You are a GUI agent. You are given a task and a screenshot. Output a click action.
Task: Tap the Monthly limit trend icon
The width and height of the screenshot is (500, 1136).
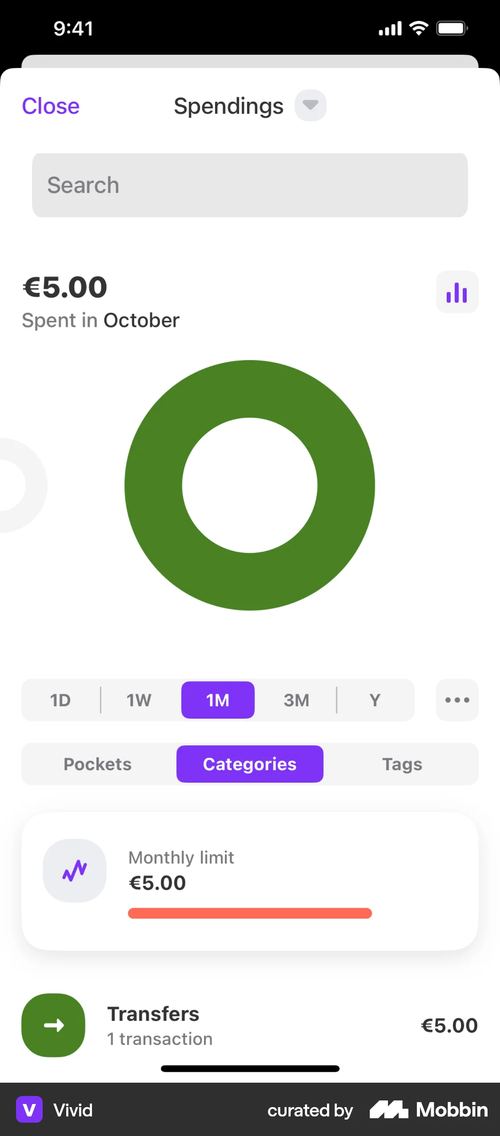pos(75,870)
